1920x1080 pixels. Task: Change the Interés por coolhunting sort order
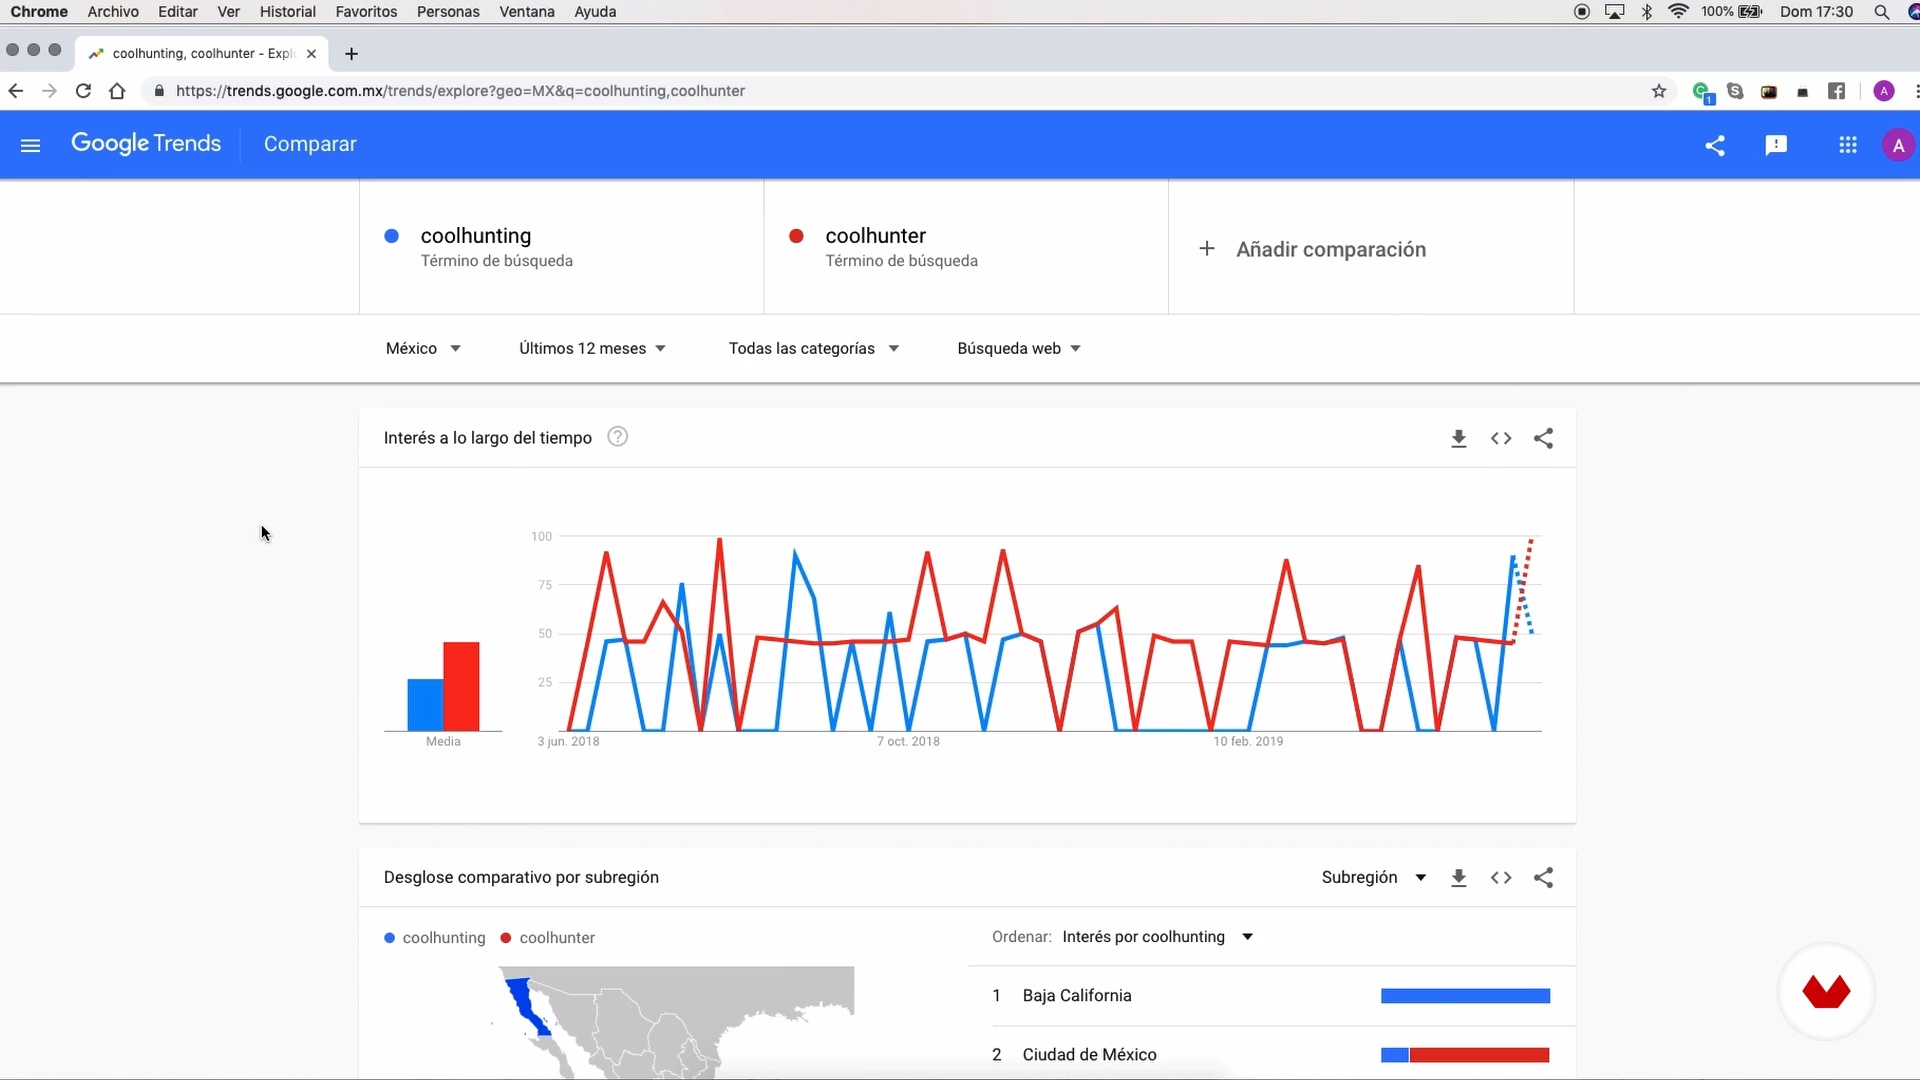(x=1158, y=937)
